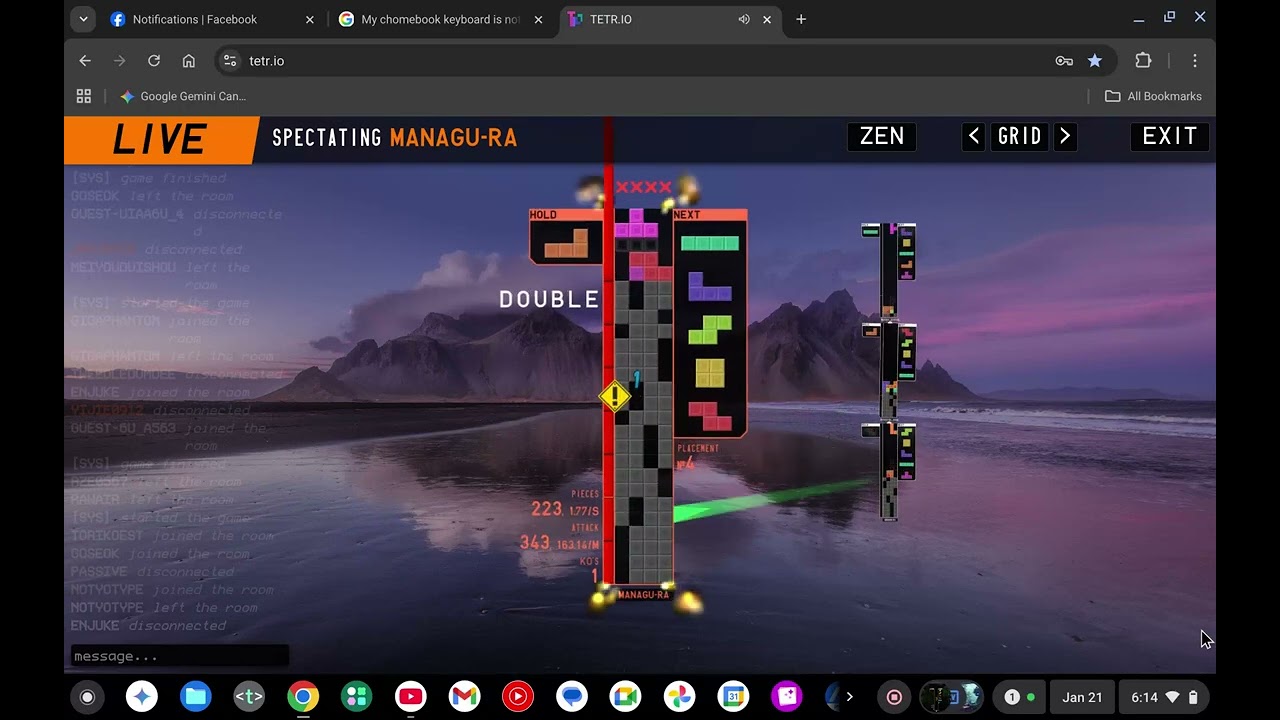Go to next spectate view arrow

click(1066, 137)
